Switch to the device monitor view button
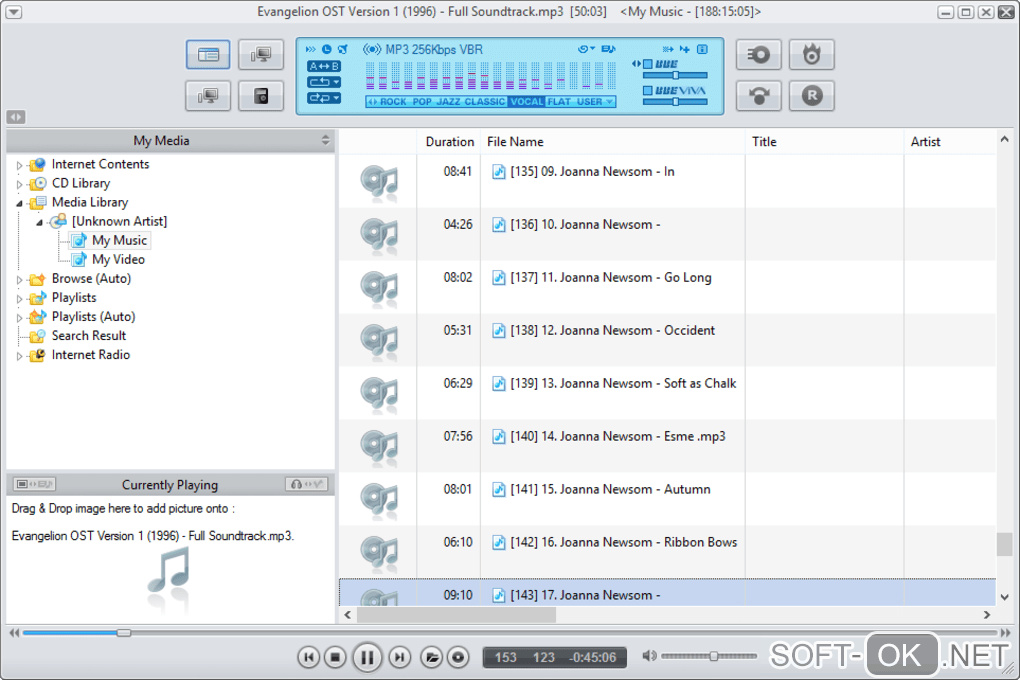The width and height of the screenshot is (1020, 680). 208,96
